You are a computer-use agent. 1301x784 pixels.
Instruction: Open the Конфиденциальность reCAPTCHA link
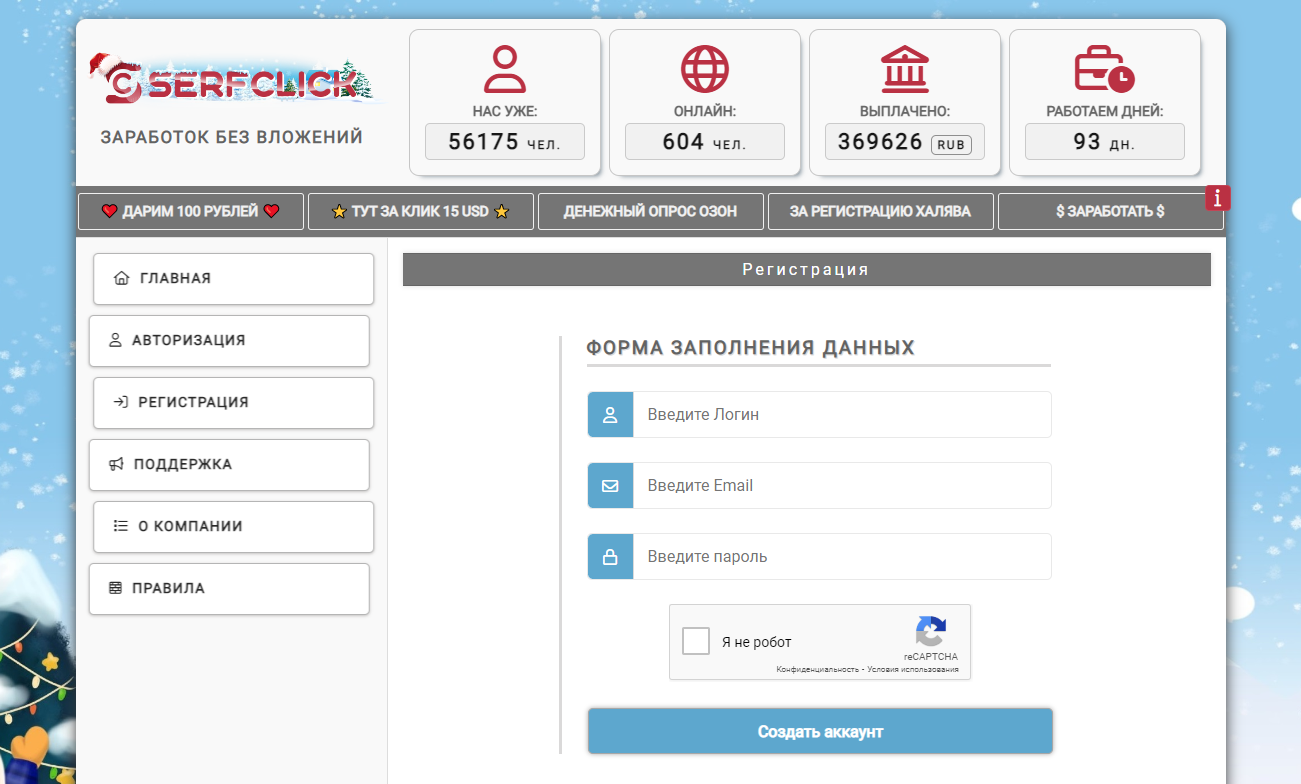[818, 669]
